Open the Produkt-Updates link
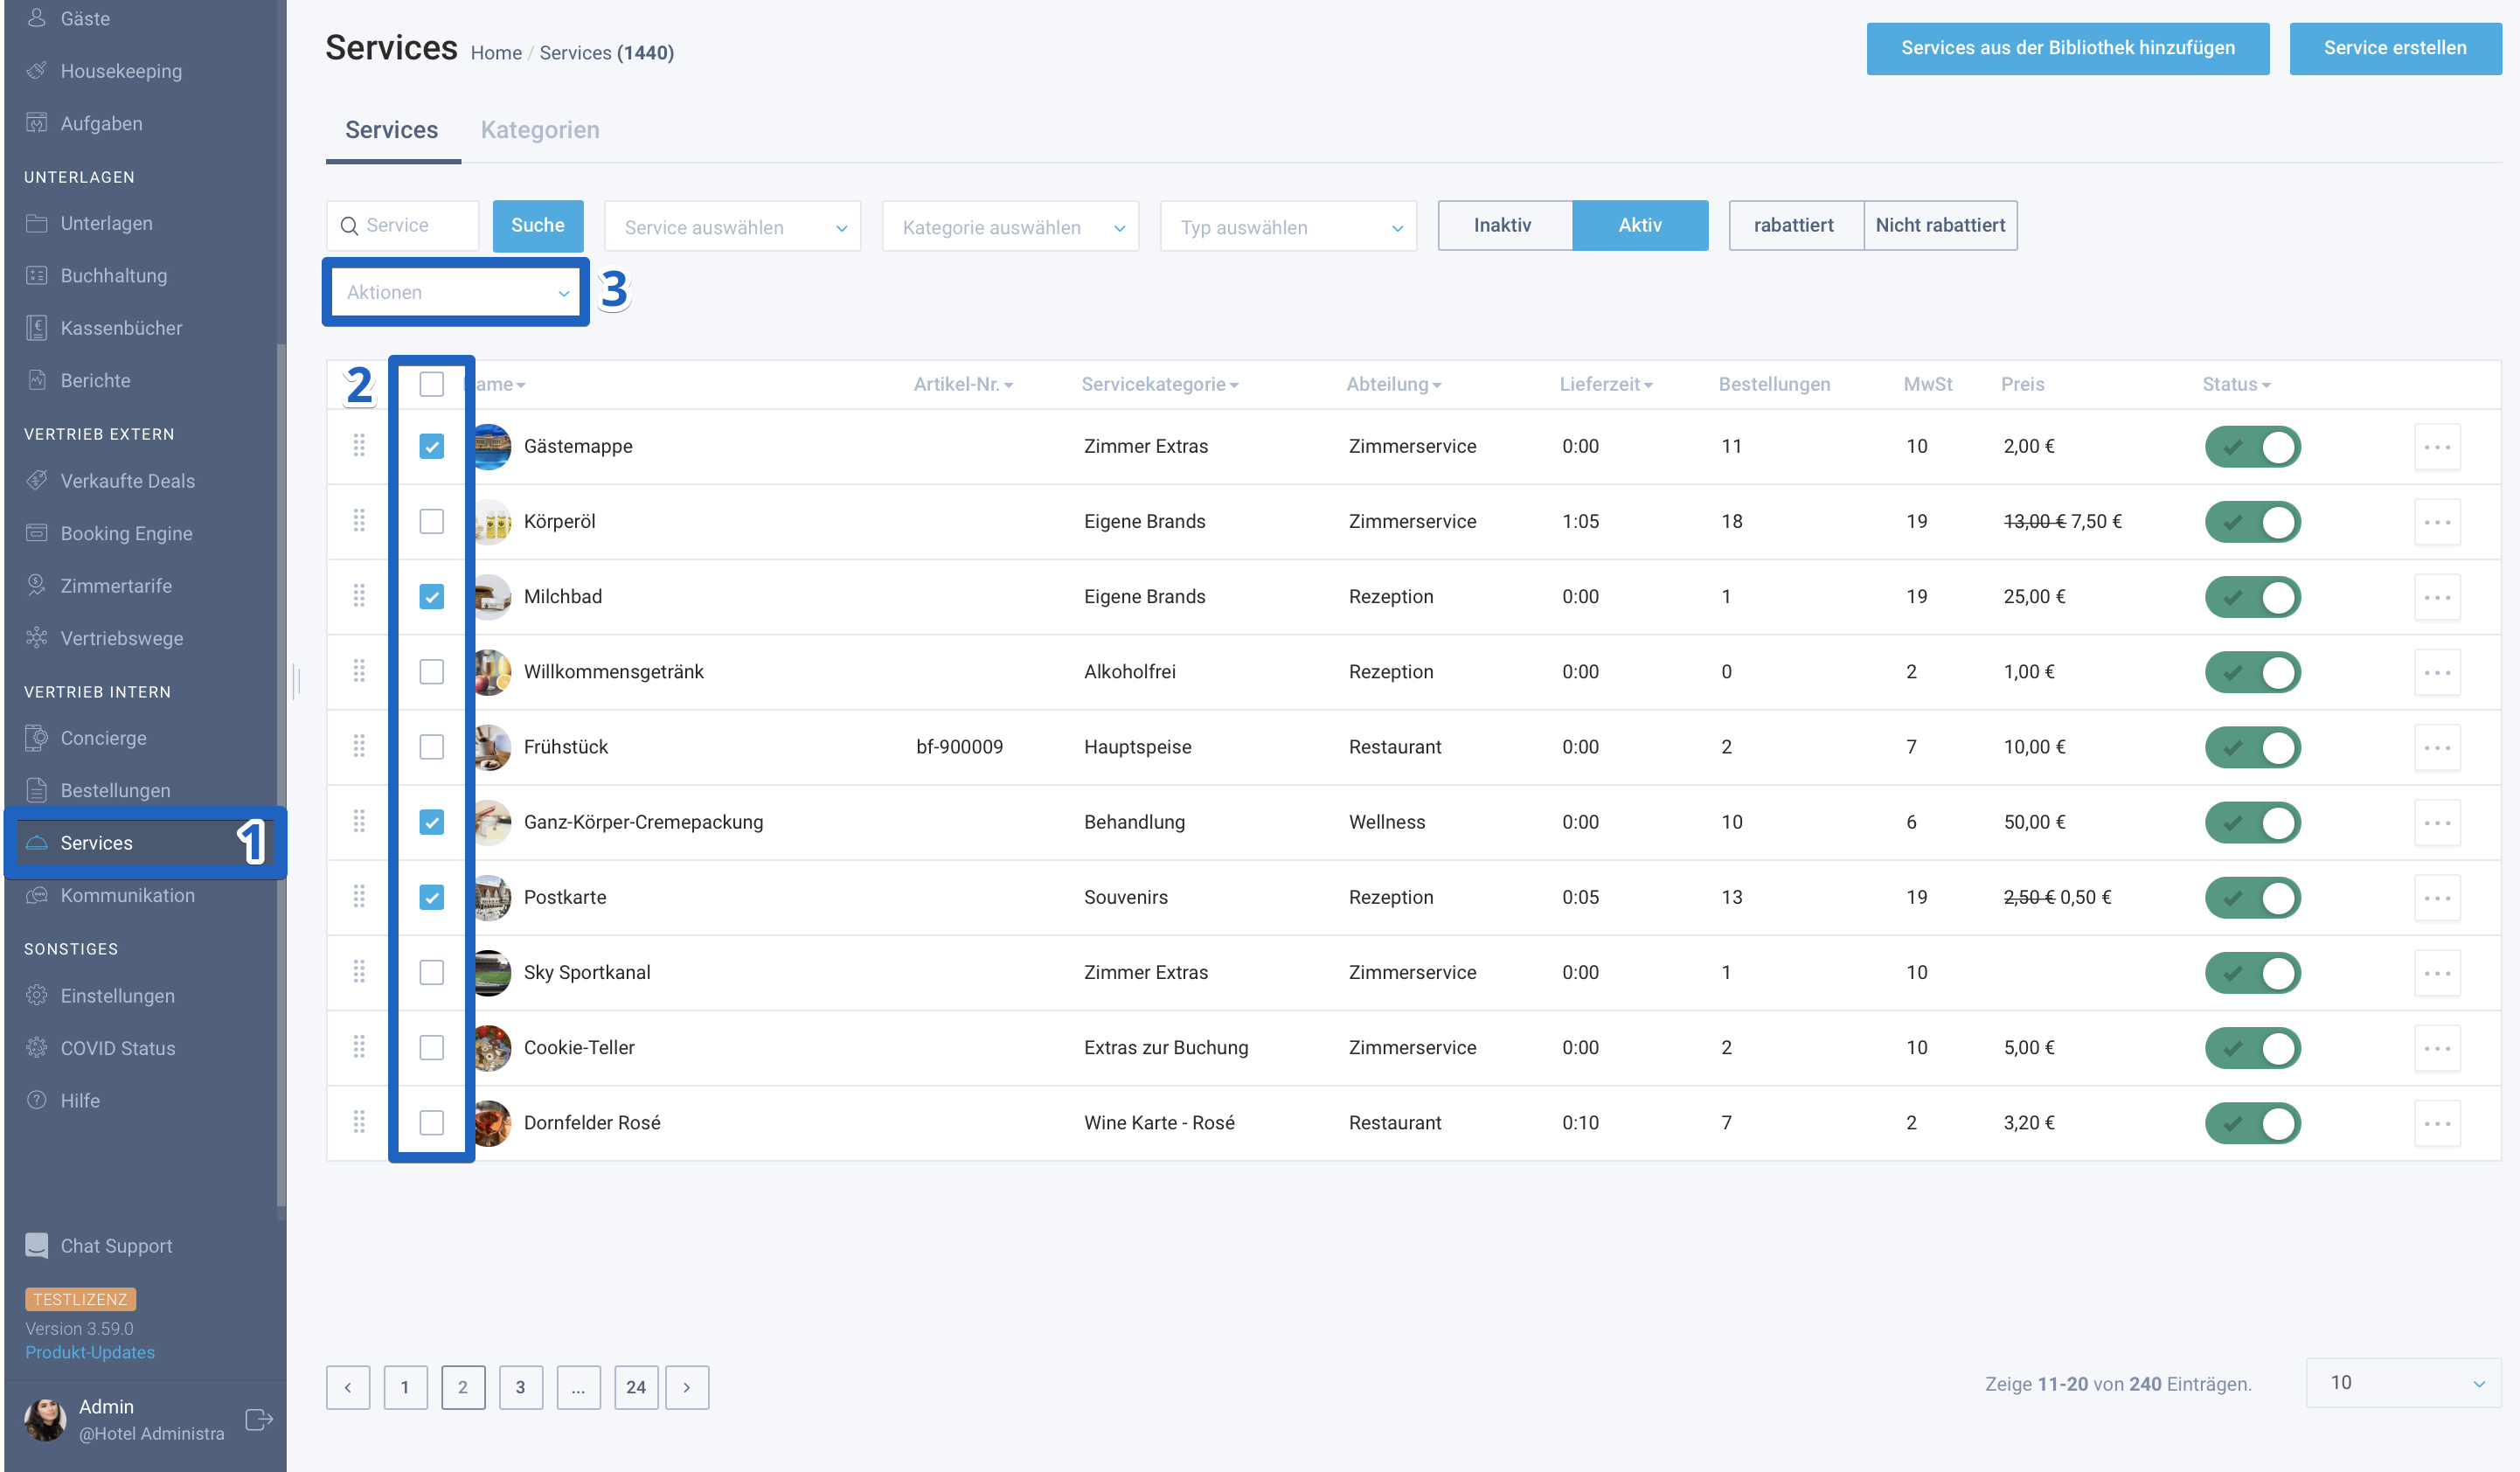2520x1472 pixels. point(90,1352)
